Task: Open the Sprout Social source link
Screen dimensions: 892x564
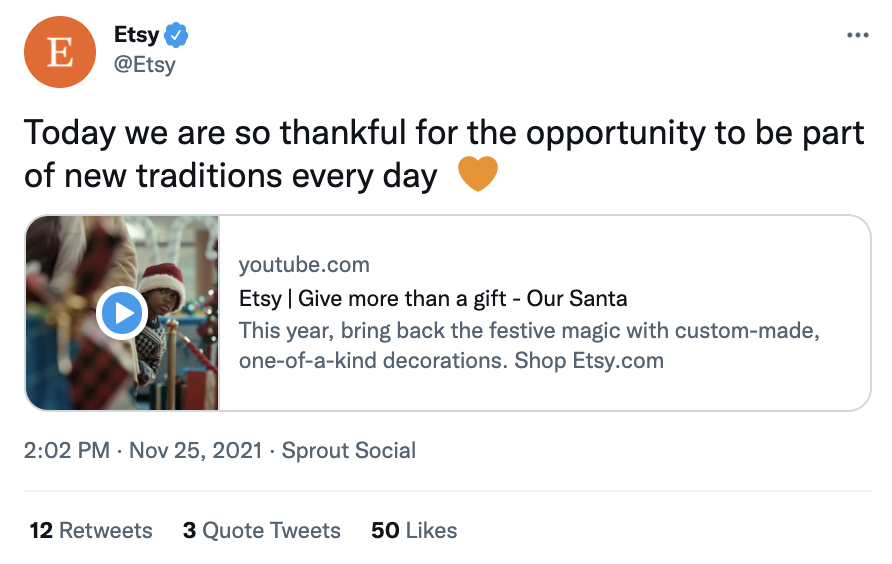Action: point(348,450)
